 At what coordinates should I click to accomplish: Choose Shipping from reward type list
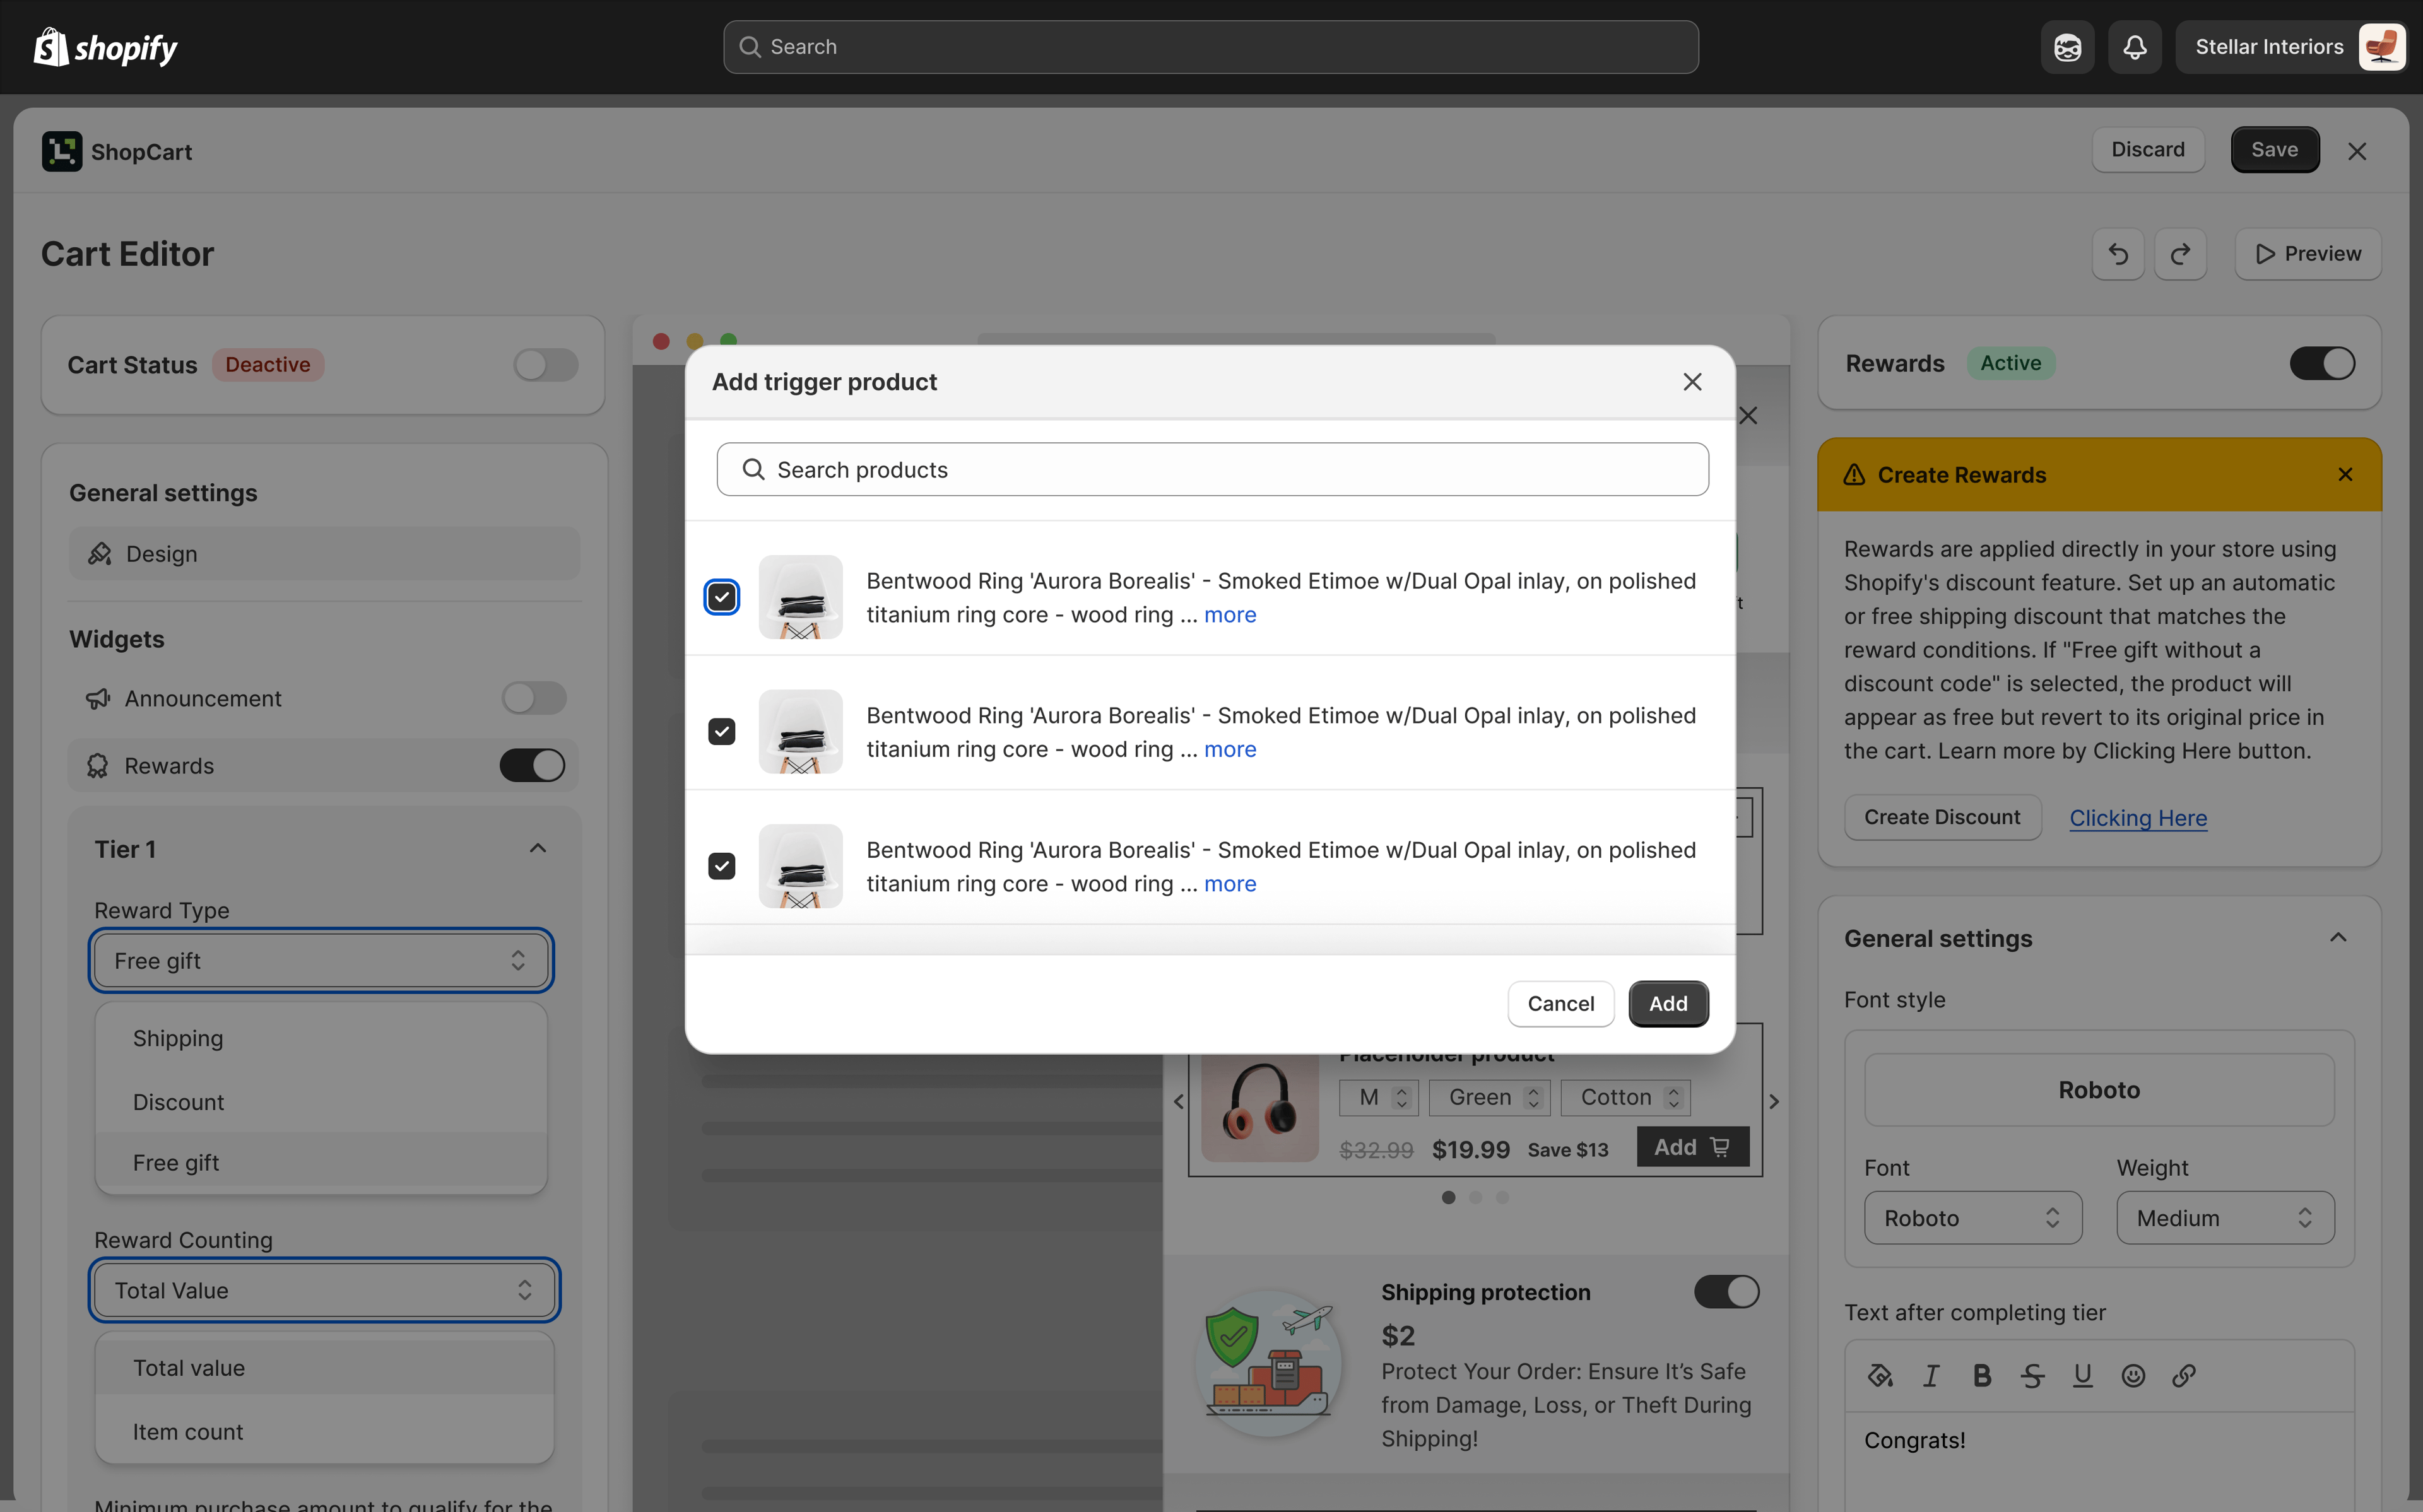click(x=178, y=1038)
